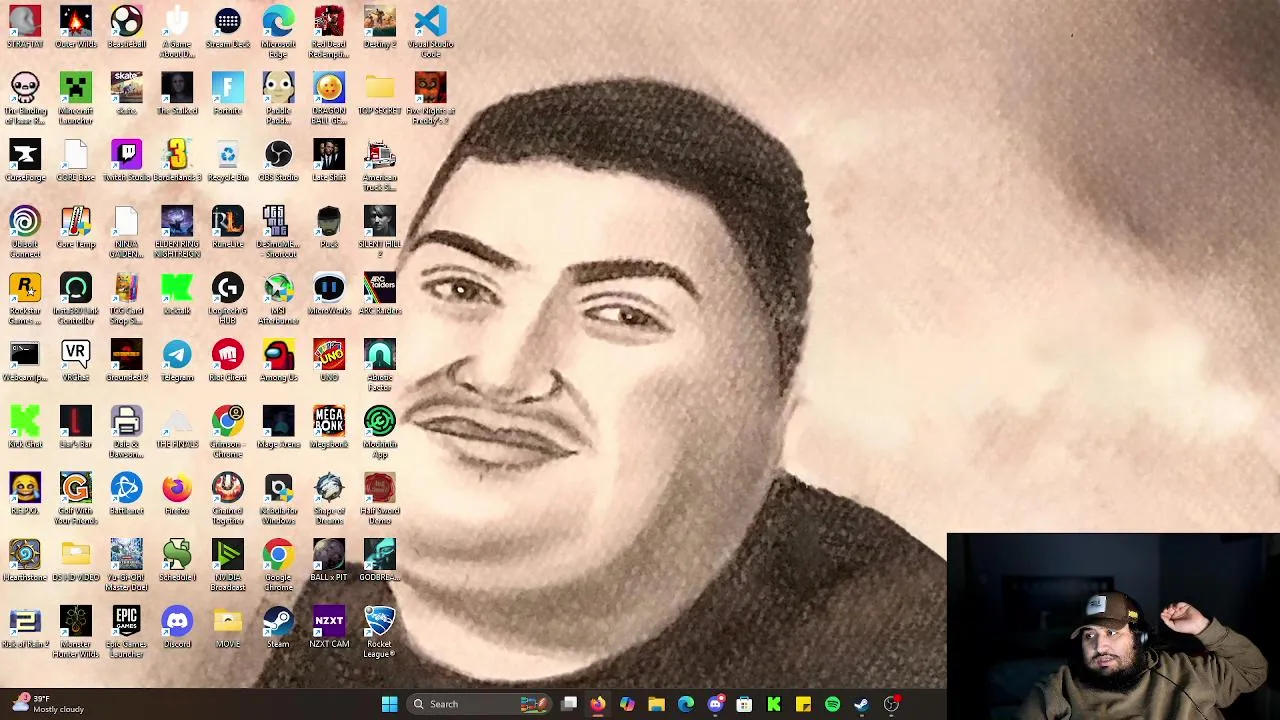Image resolution: width=1280 pixels, height=720 pixels.
Task: Open the MOVIE folder on desktop
Action: pos(228,627)
